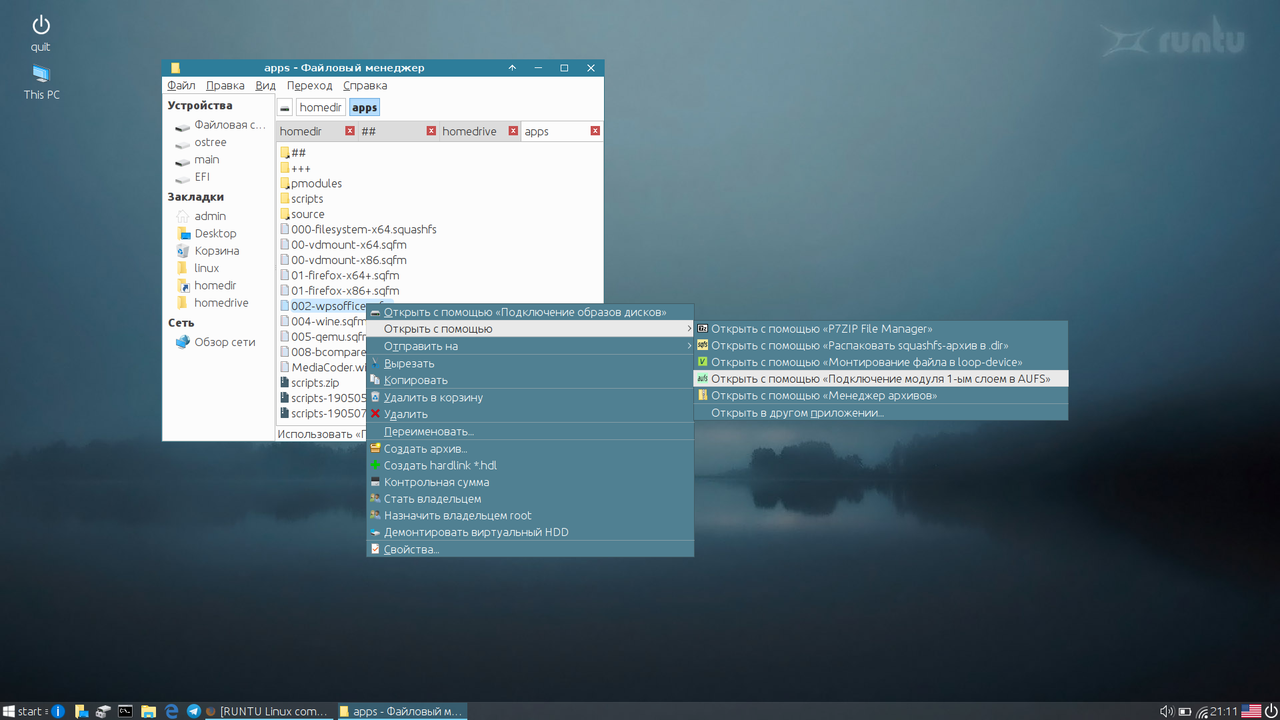Open the Справка menu
Screen dimensions: 1280x720
point(365,86)
